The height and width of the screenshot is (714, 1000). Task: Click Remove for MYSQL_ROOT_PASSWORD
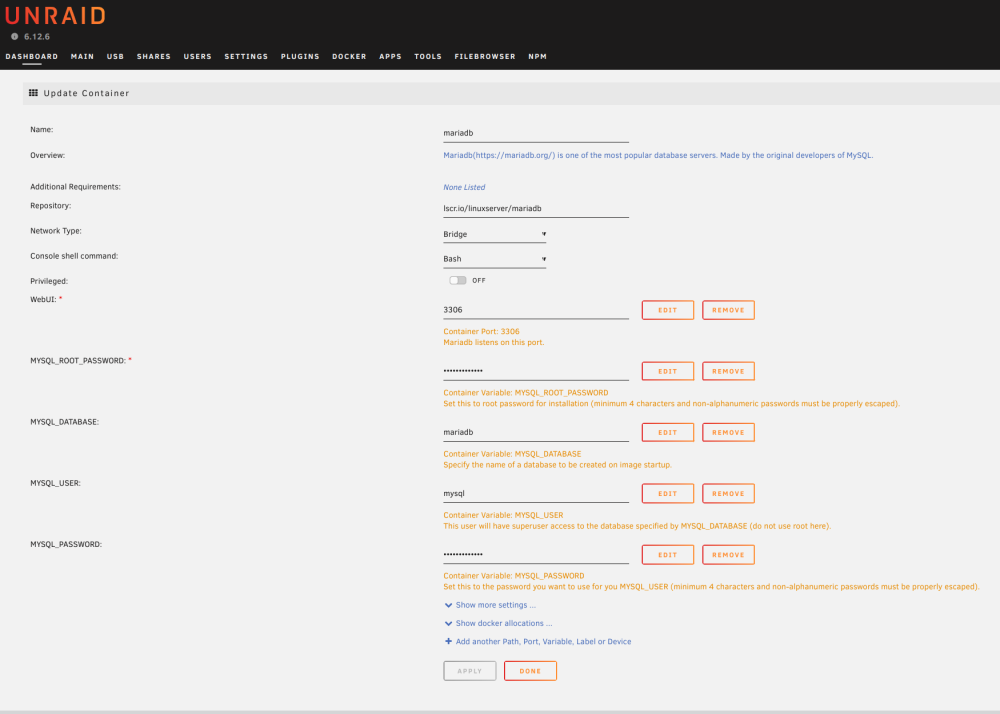click(728, 372)
